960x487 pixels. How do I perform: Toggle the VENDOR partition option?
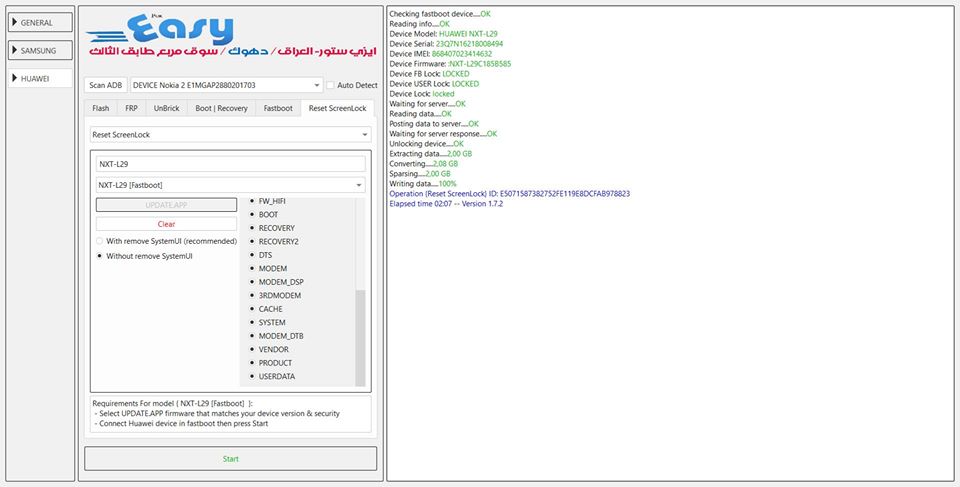pyautogui.click(x=269, y=349)
